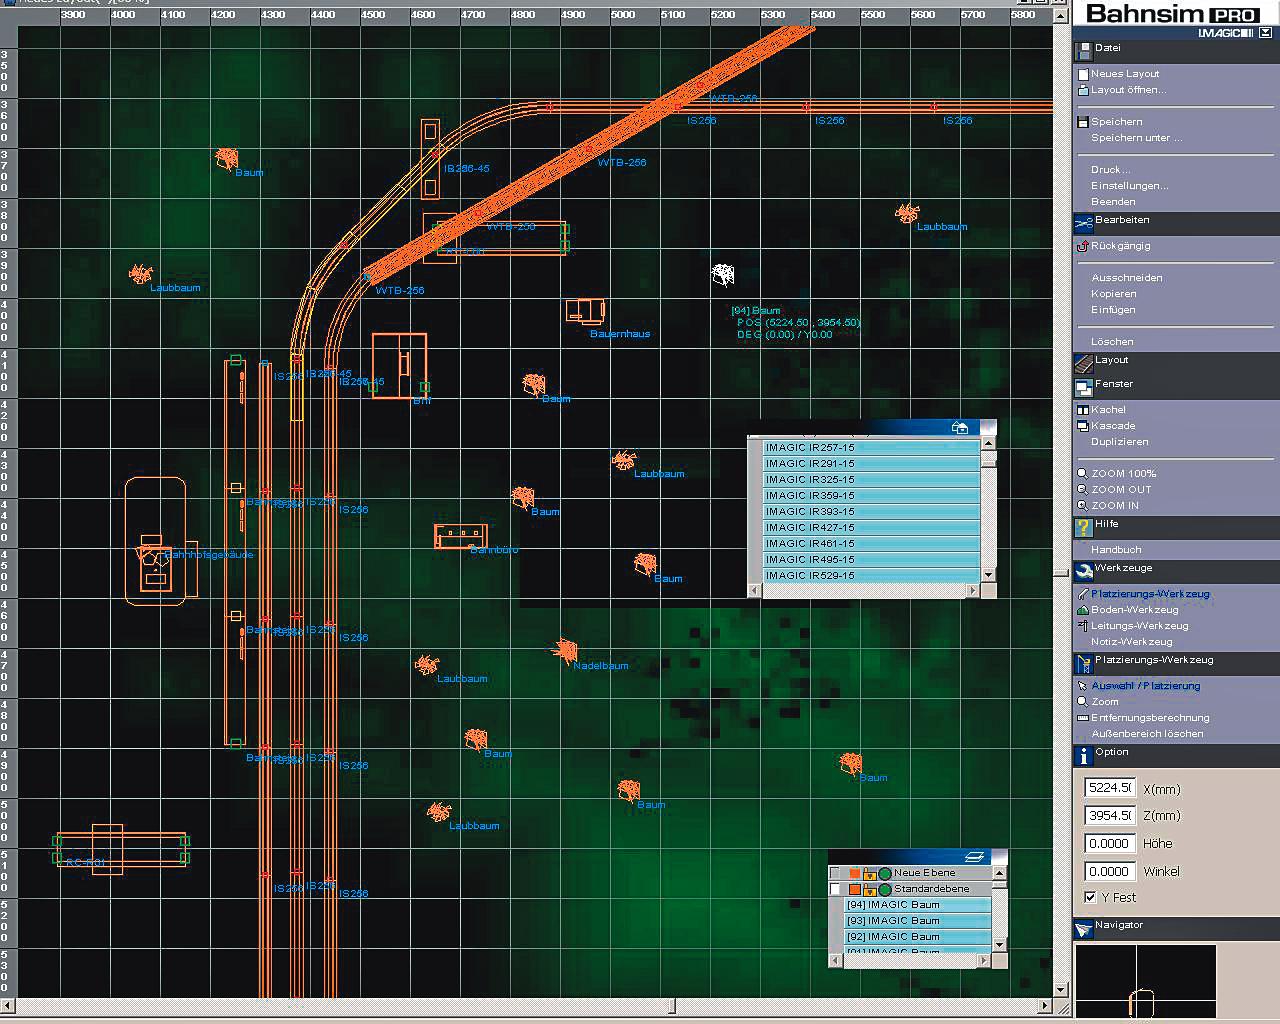Viewport: 1280px width, 1024px height.
Task: Click the Auswahl / Platzierung cursor icon
Action: coord(1083,686)
